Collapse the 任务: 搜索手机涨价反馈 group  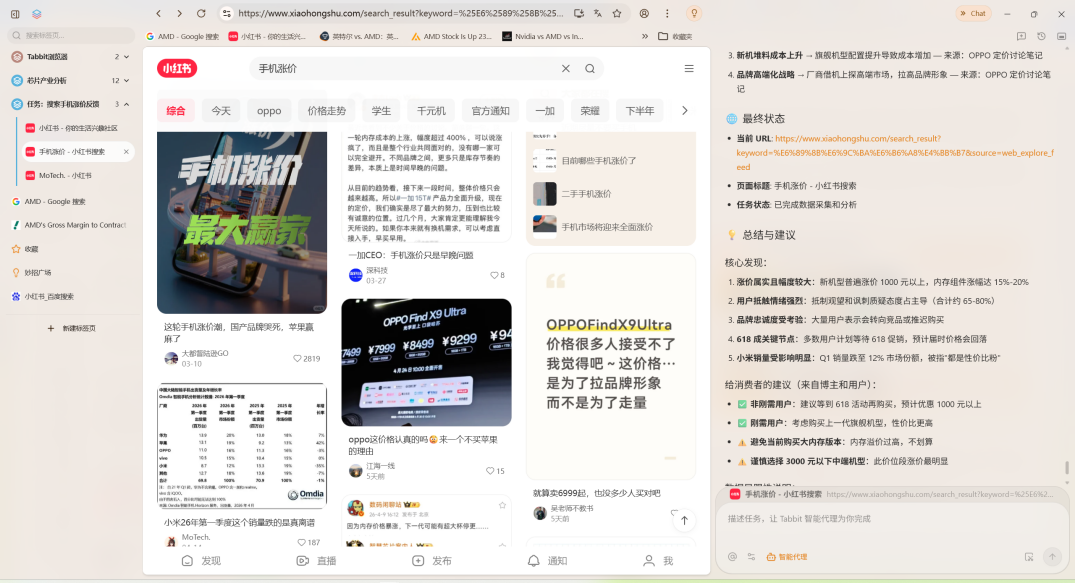pyautogui.click(x=127, y=104)
